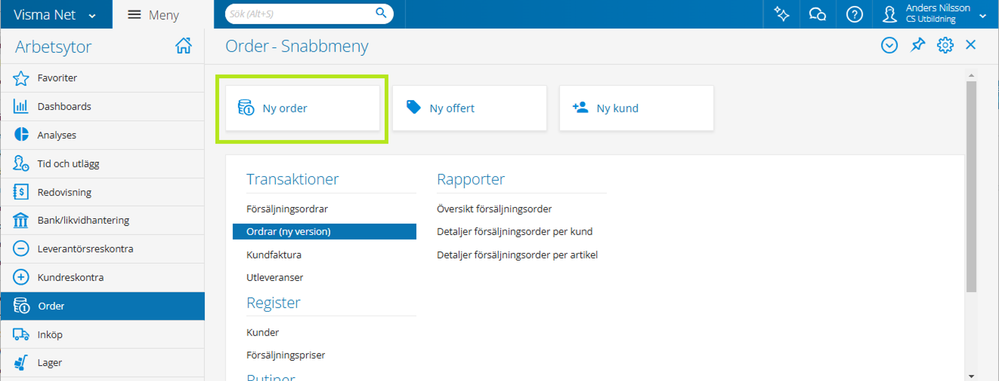The width and height of the screenshot is (999, 381).
Task: Create a new order with Ny order
Action: [x=303, y=108]
